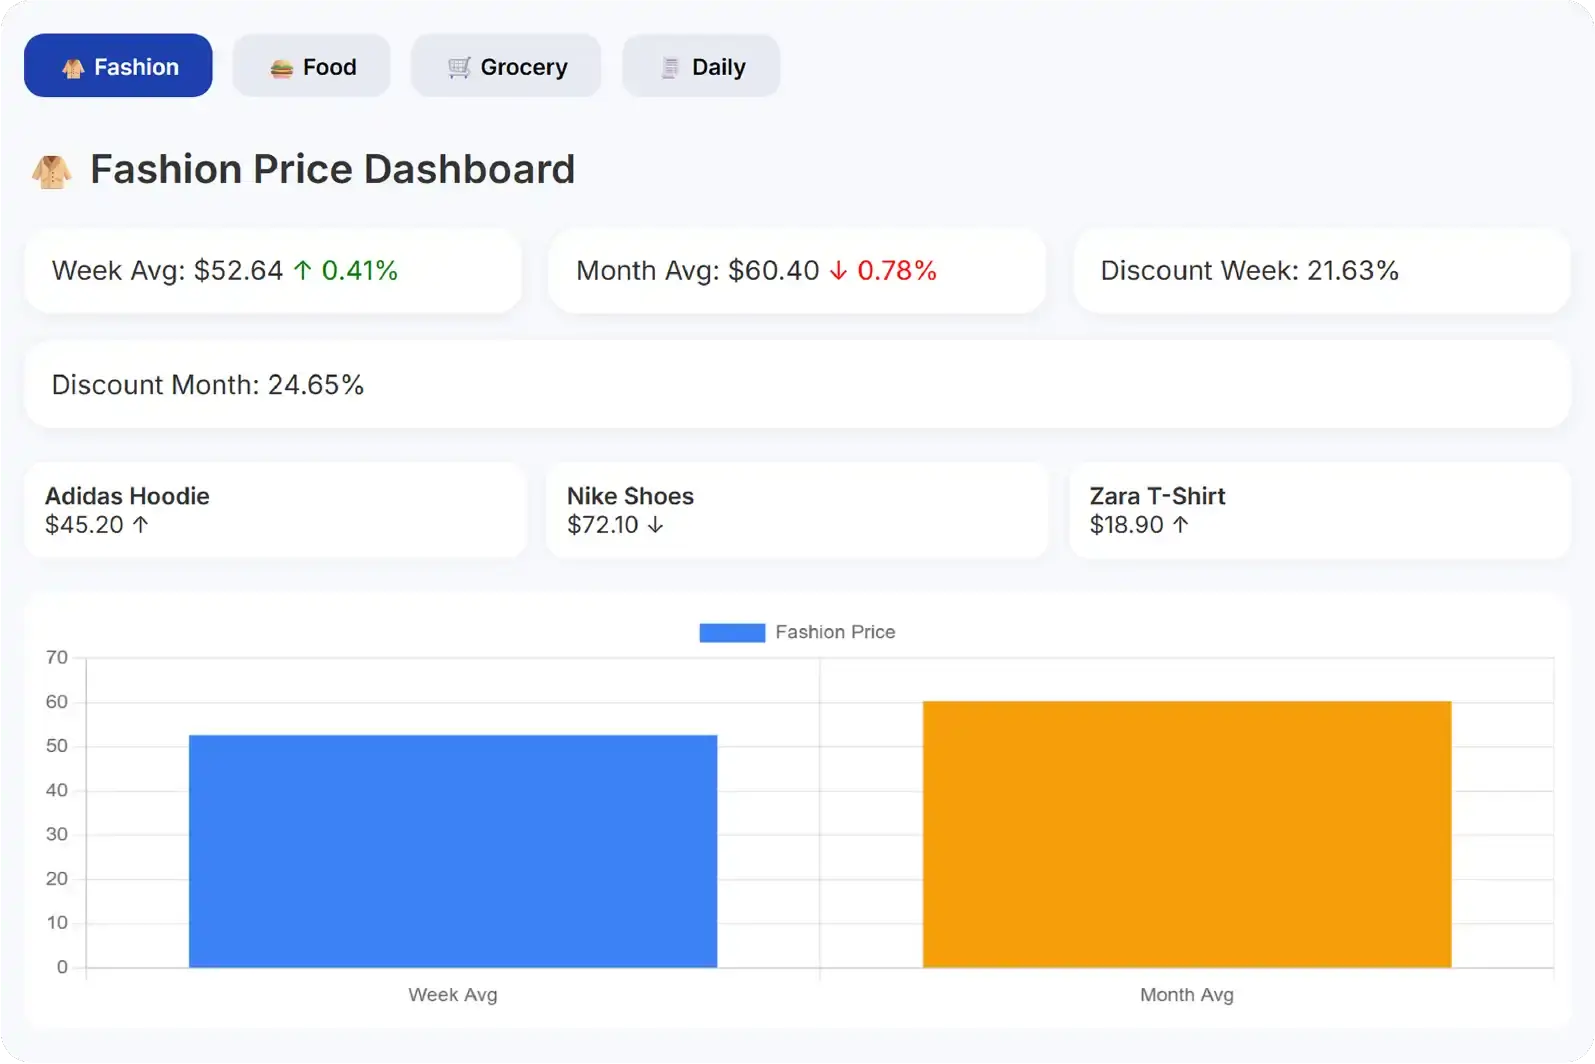Open the Nike Shoes product card
Viewport: 1595px width, 1064px height.
click(x=797, y=510)
